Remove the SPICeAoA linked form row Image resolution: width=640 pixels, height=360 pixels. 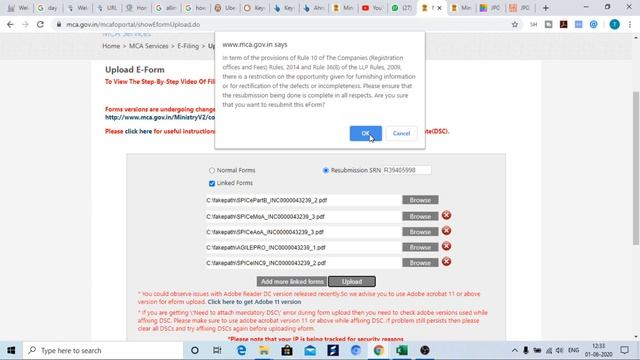447,231
